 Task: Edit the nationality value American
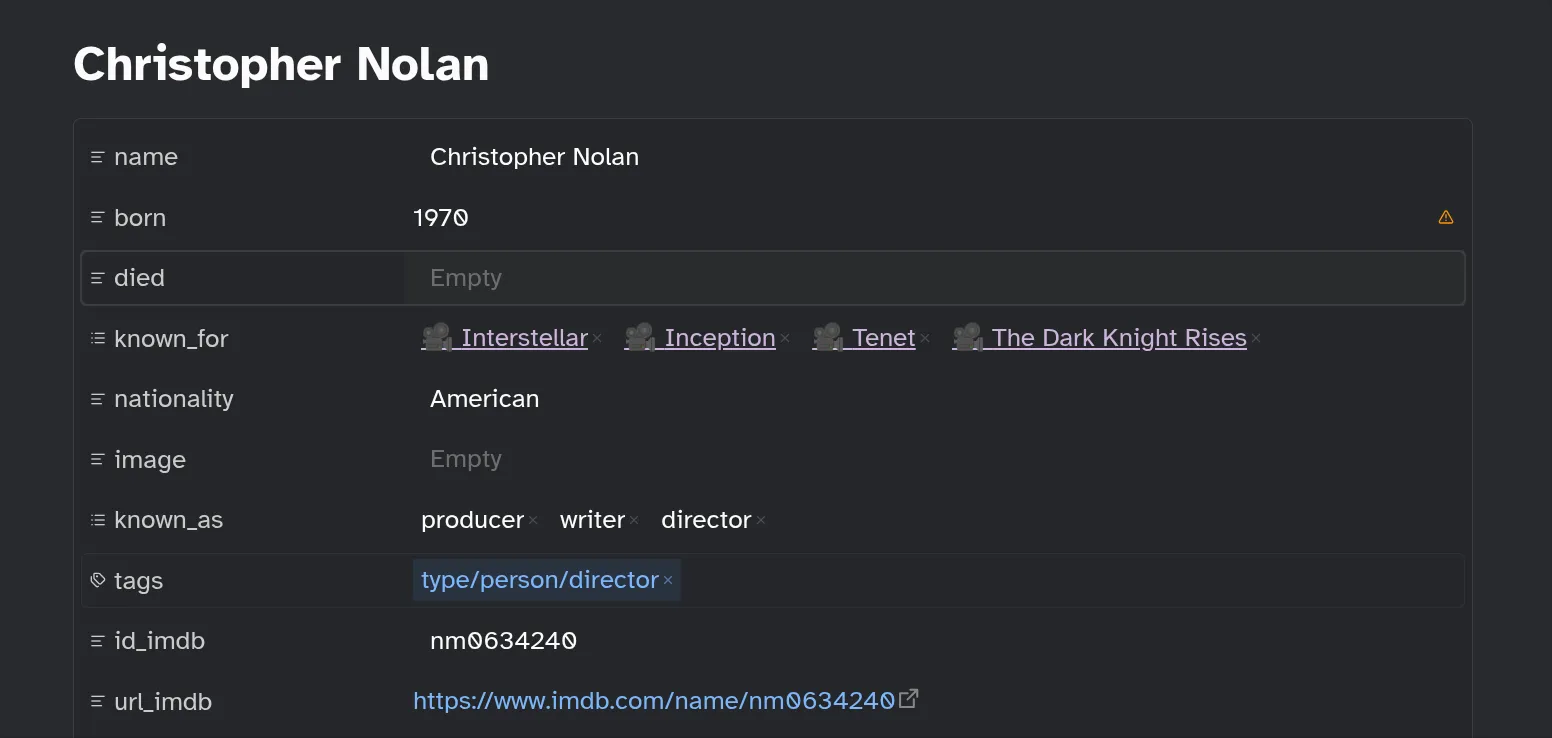pyautogui.click(x=484, y=398)
